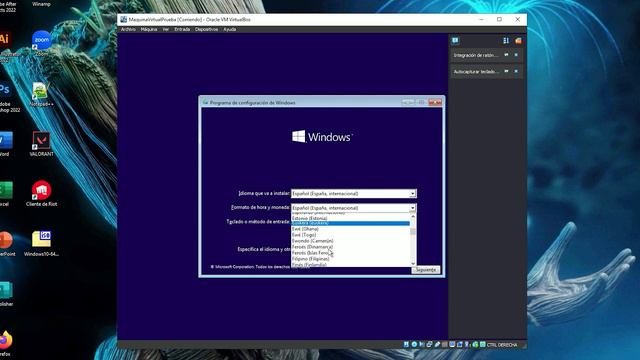
Task: Expand the 'Idioma que va a instalar' dropdown
Action: coord(413,193)
